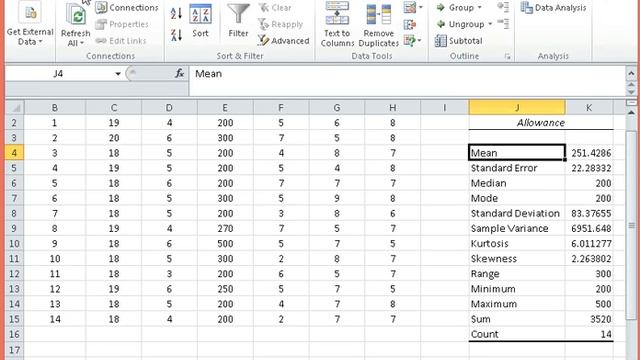Click the Standard Deviation label cell
640x360 pixels.
tap(517, 213)
